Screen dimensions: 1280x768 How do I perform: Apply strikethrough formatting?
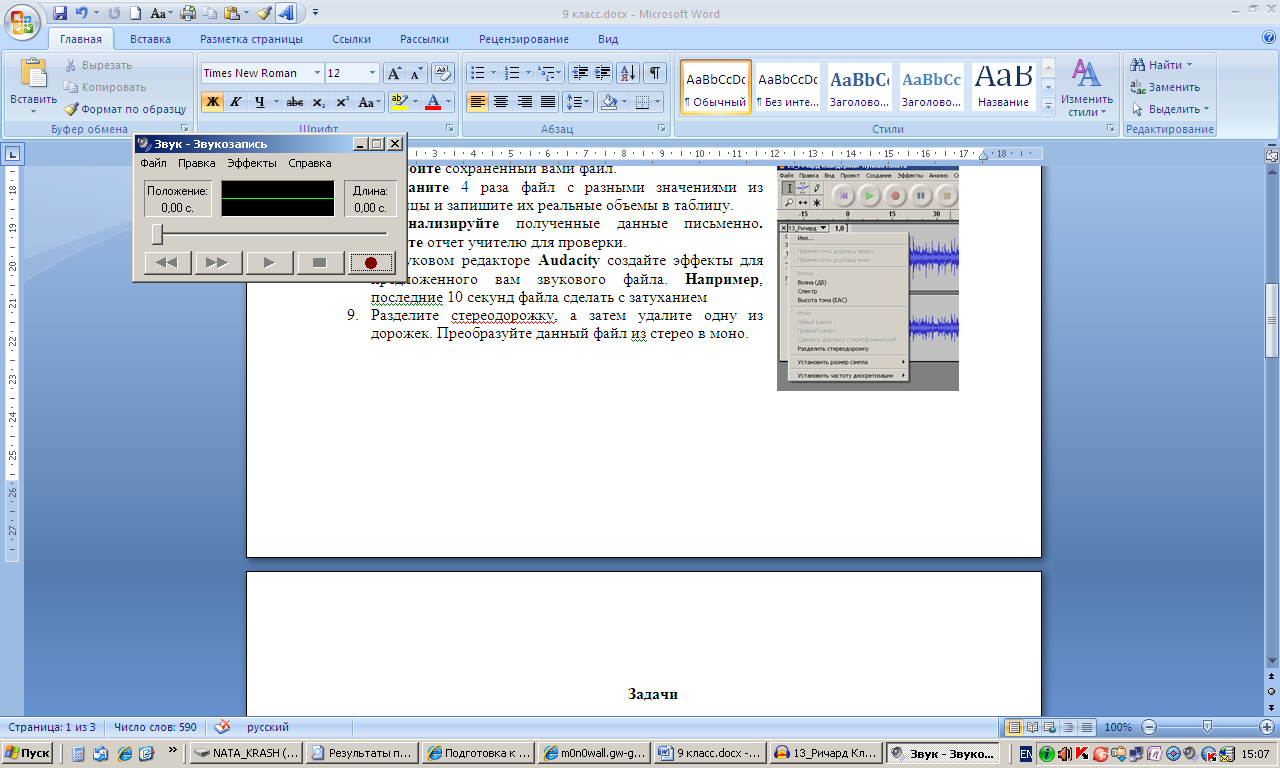pos(295,102)
